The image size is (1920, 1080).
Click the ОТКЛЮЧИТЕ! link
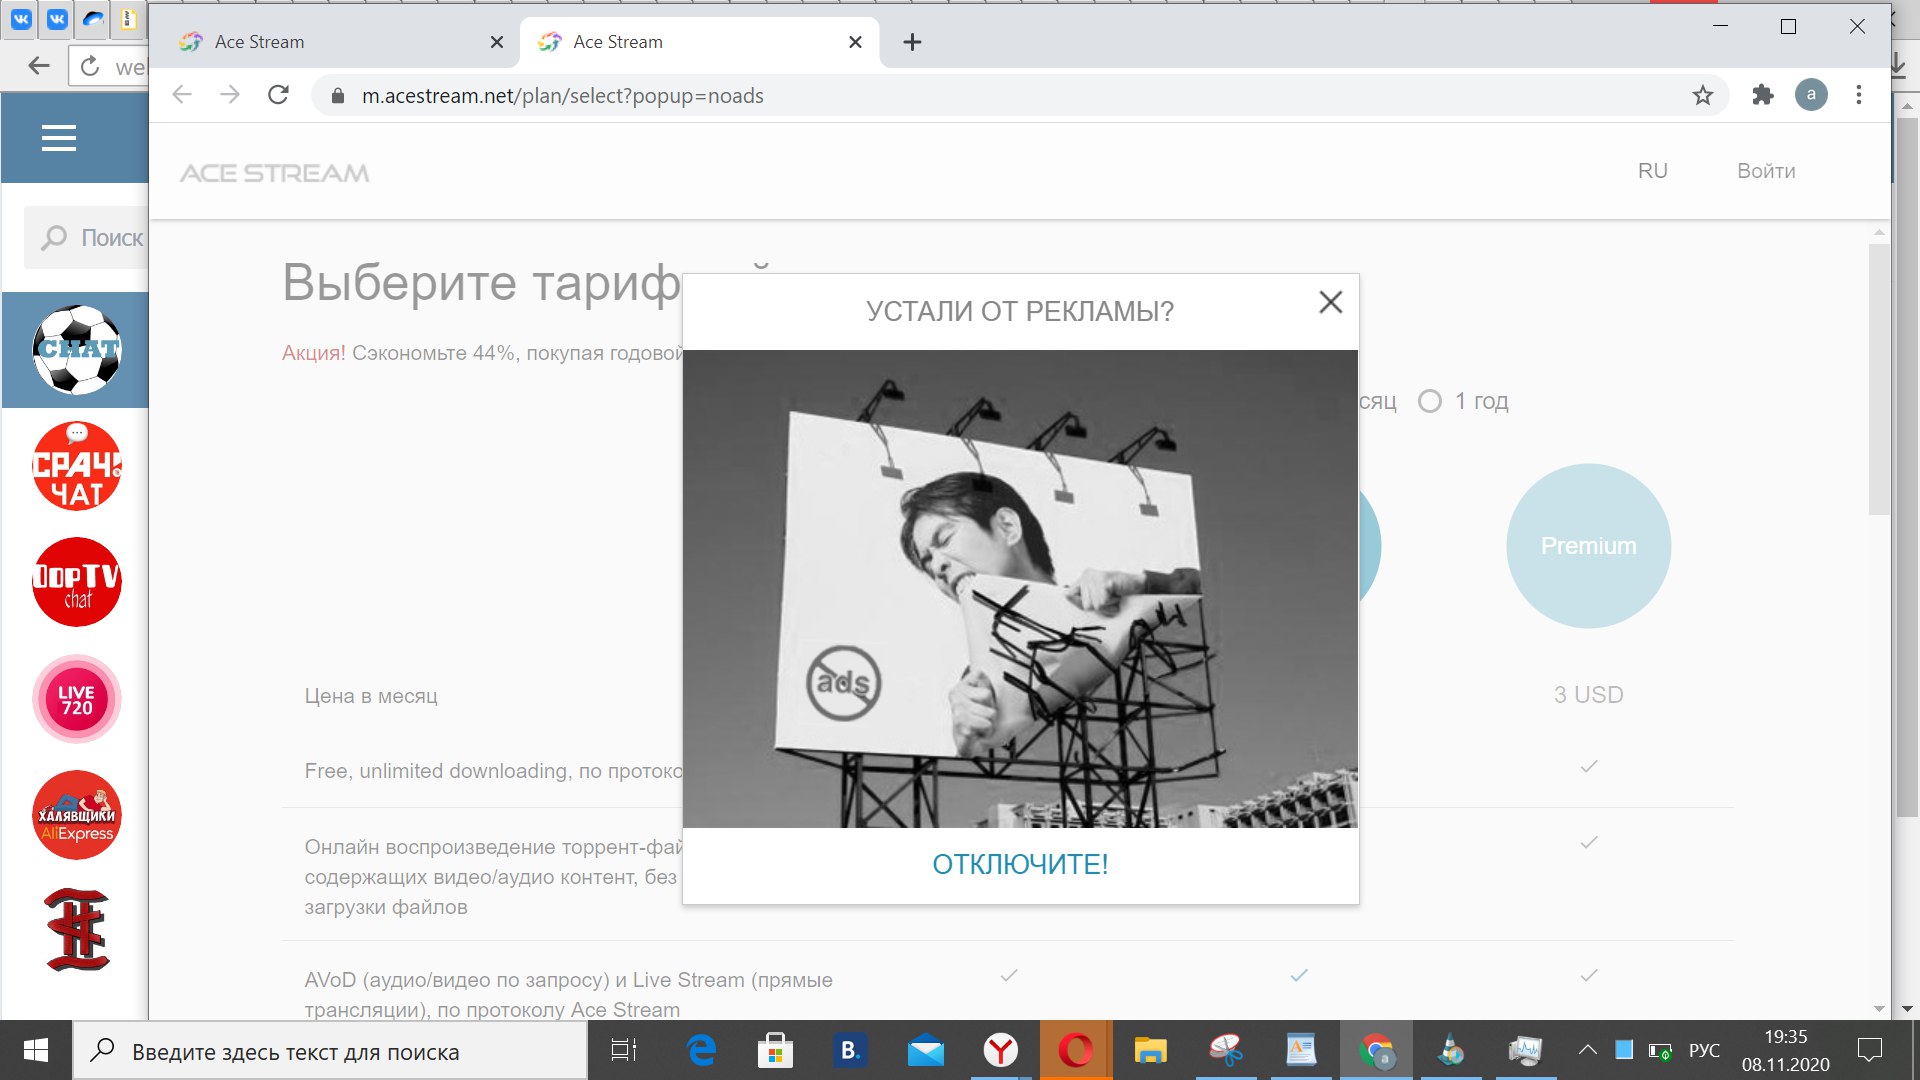coord(1020,864)
